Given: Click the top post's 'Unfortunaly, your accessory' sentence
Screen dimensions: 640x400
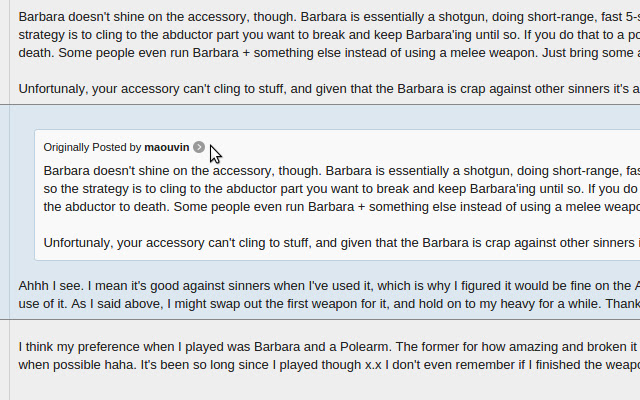Looking at the screenshot, I should 329,89.
